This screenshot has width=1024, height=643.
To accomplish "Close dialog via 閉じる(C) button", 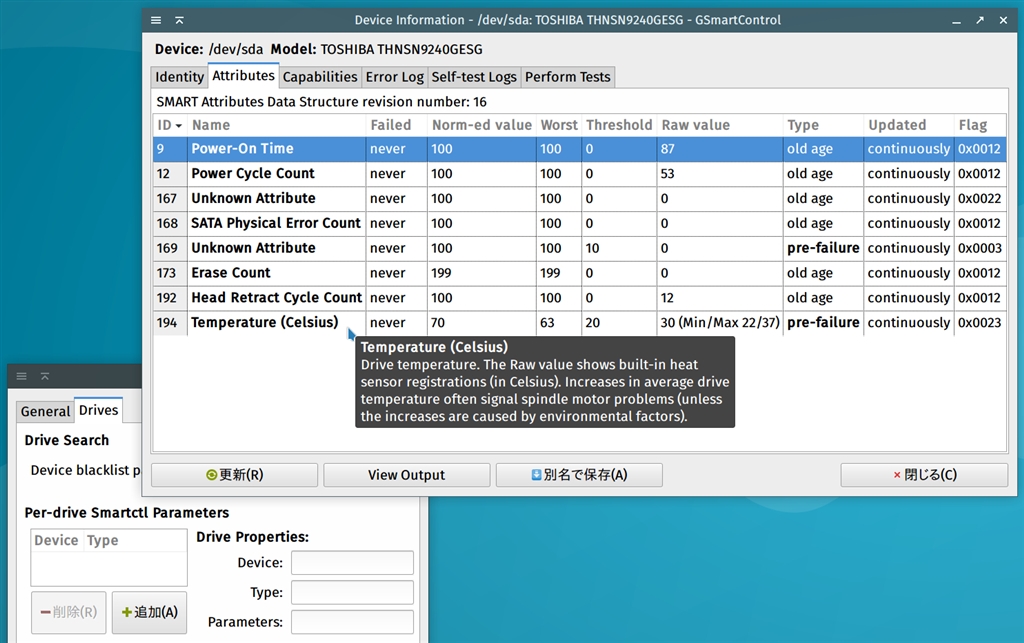I will coord(924,475).
